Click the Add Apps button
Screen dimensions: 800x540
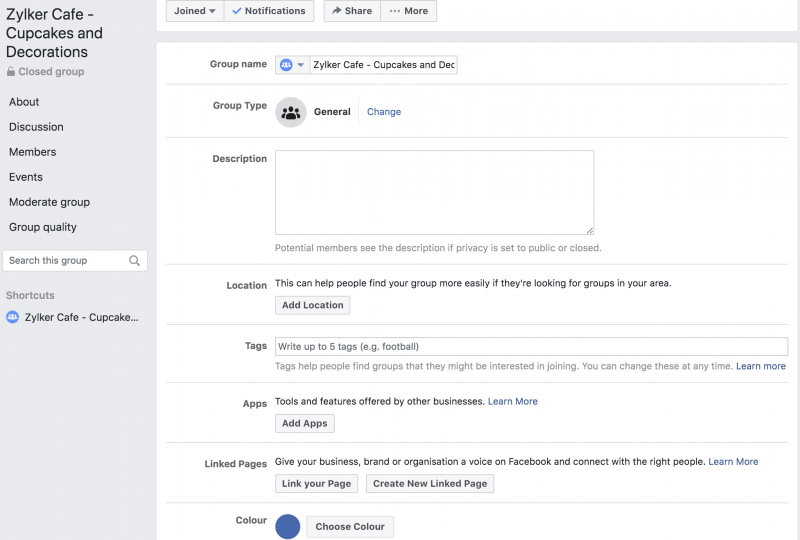tap(305, 423)
